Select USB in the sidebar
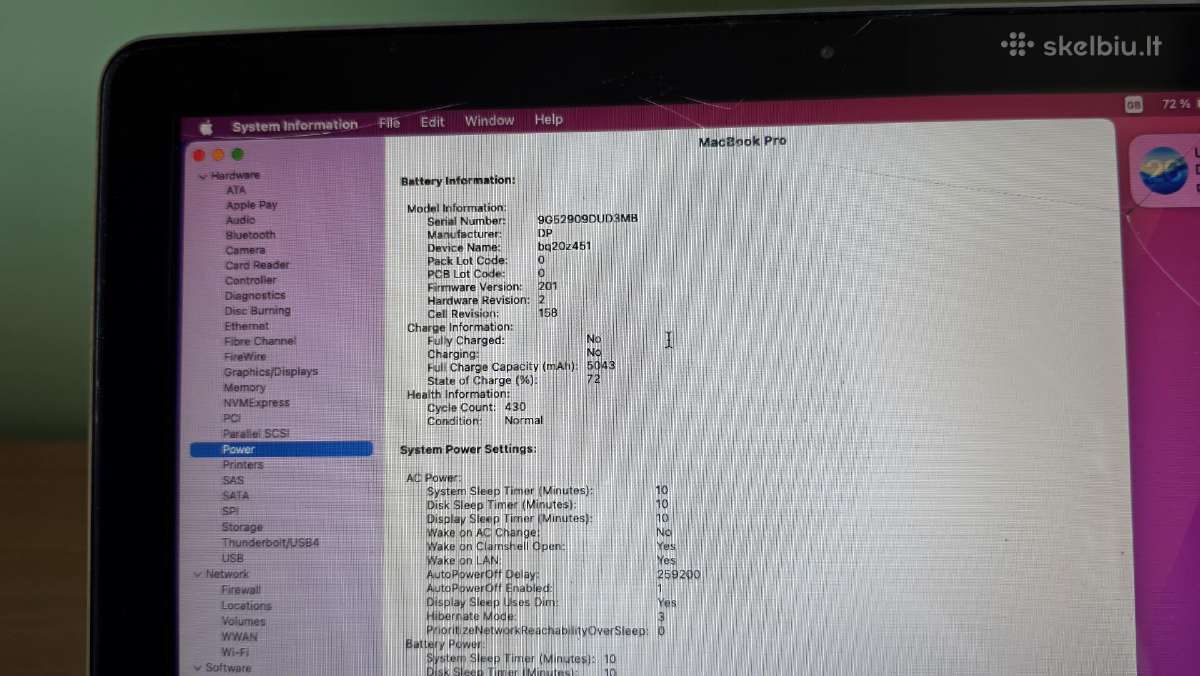 [232, 558]
